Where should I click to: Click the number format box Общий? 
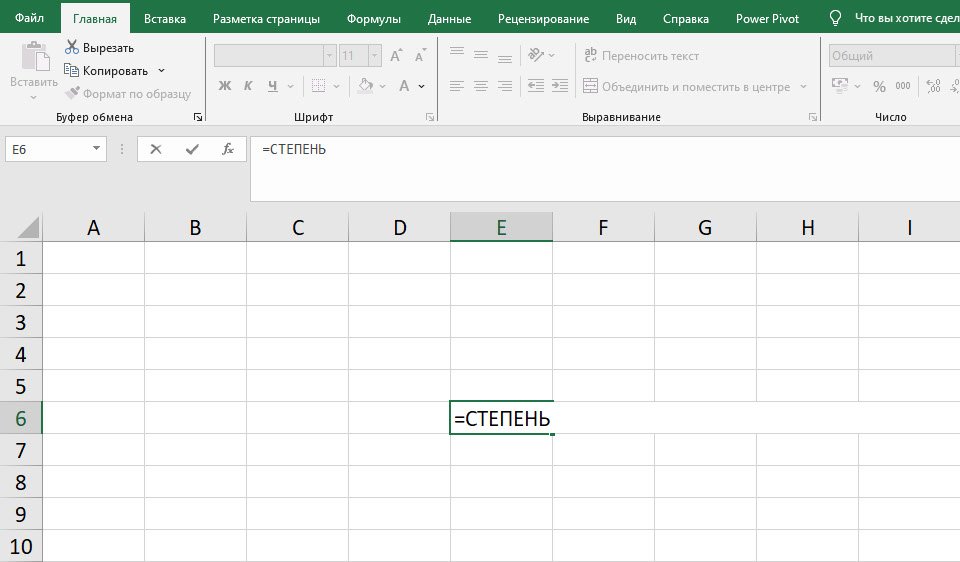[x=891, y=56]
